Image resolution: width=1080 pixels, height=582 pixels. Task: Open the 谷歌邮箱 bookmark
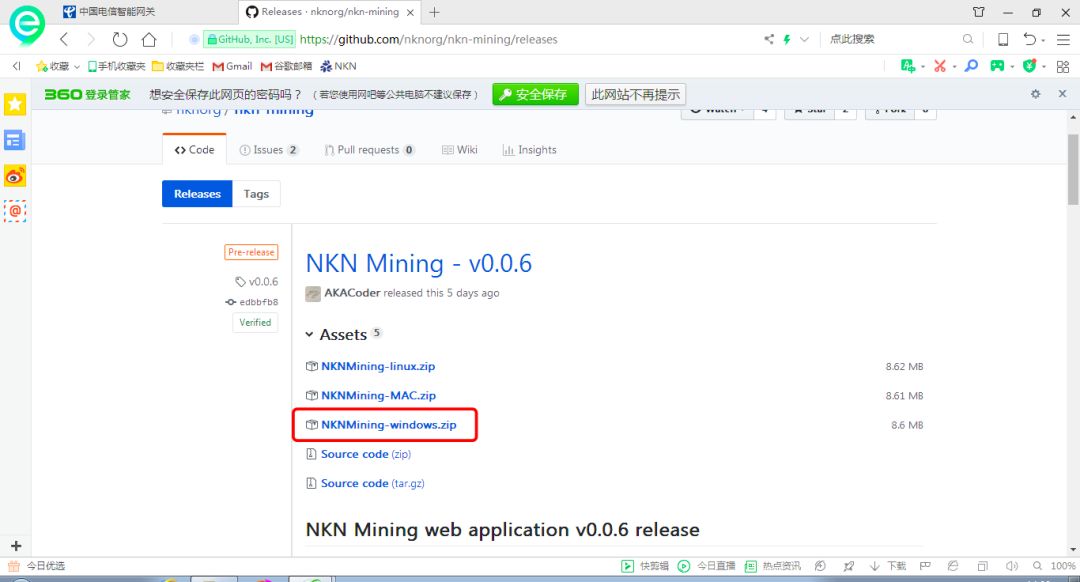[x=286, y=66]
